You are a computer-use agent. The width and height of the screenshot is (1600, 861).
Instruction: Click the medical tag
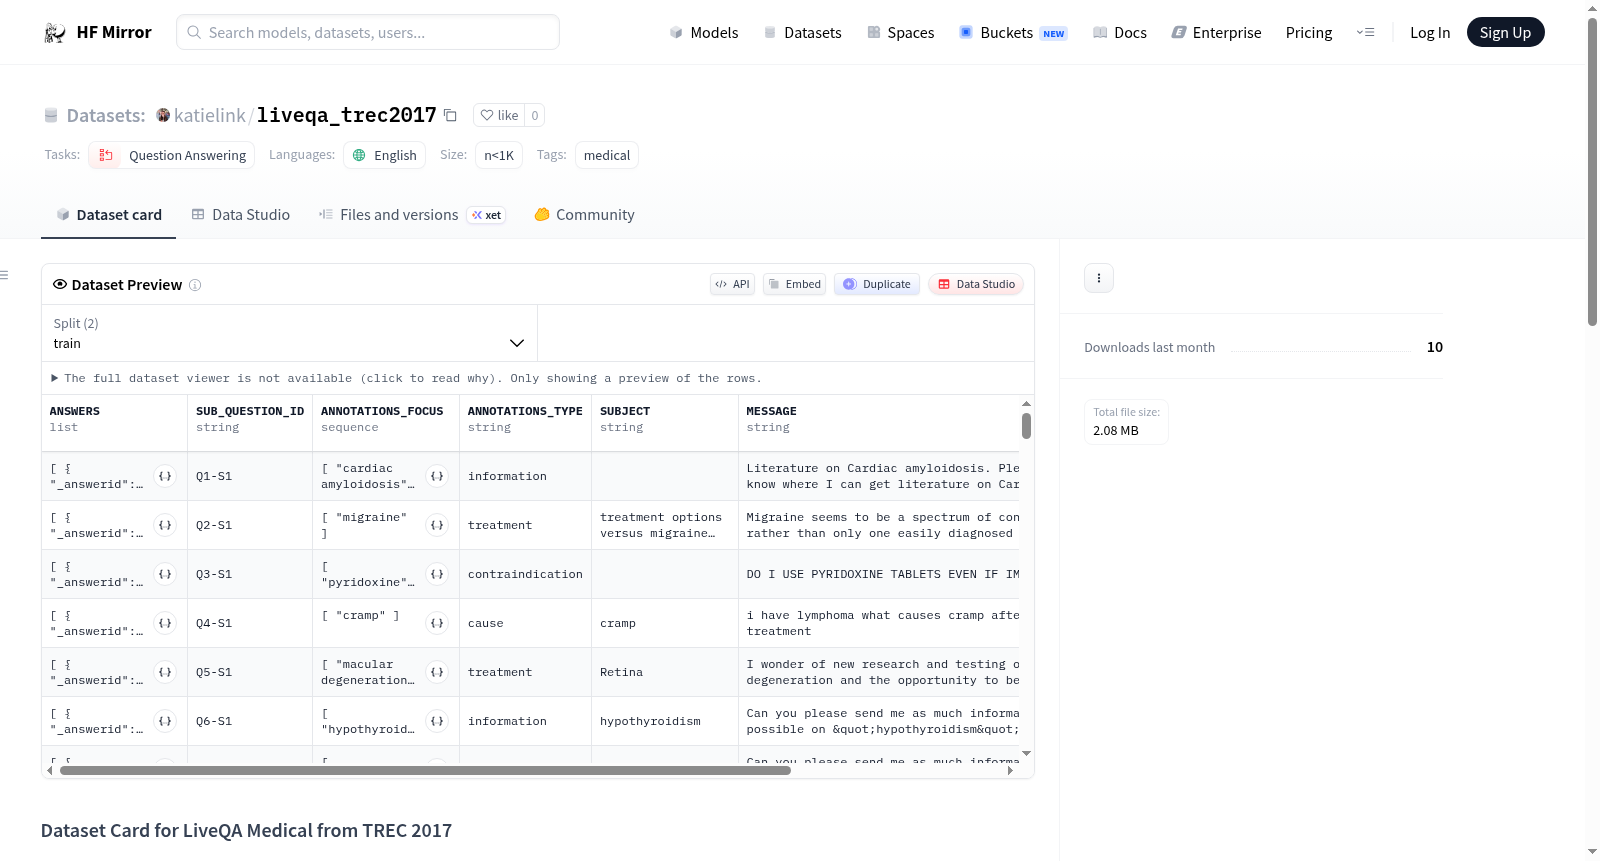(x=607, y=155)
